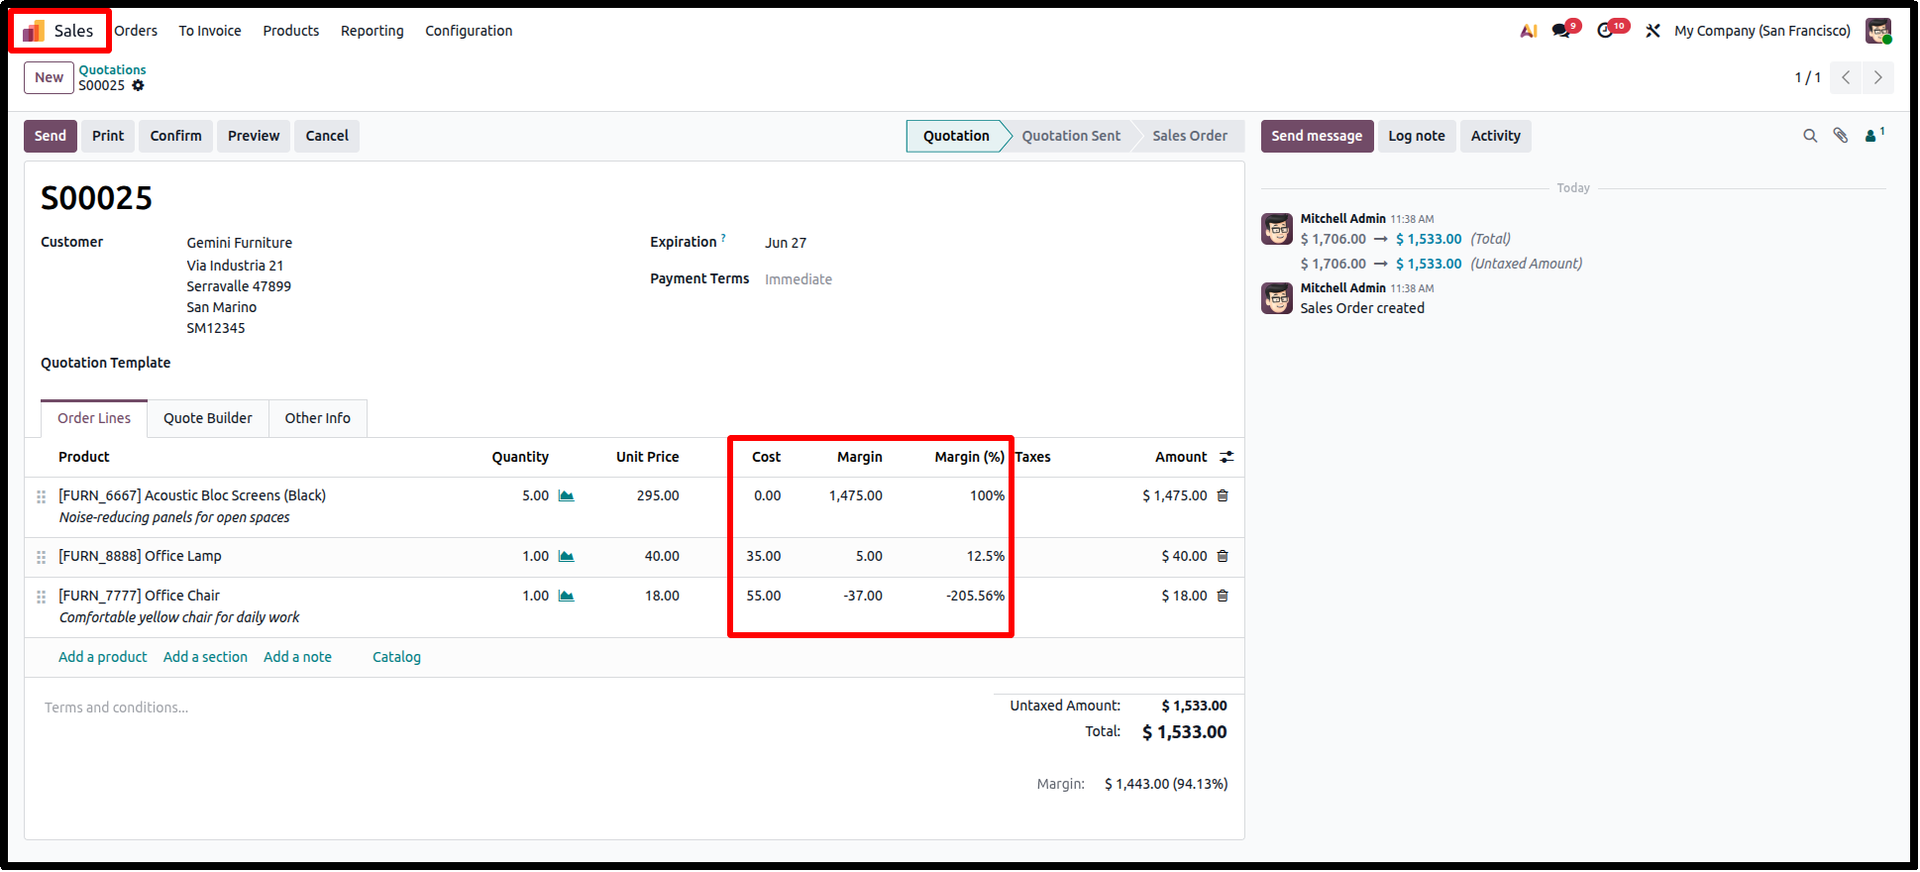Search messages in chatter magnifier icon
The width and height of the screenshot is (1920, 872).
point(1810,136)
